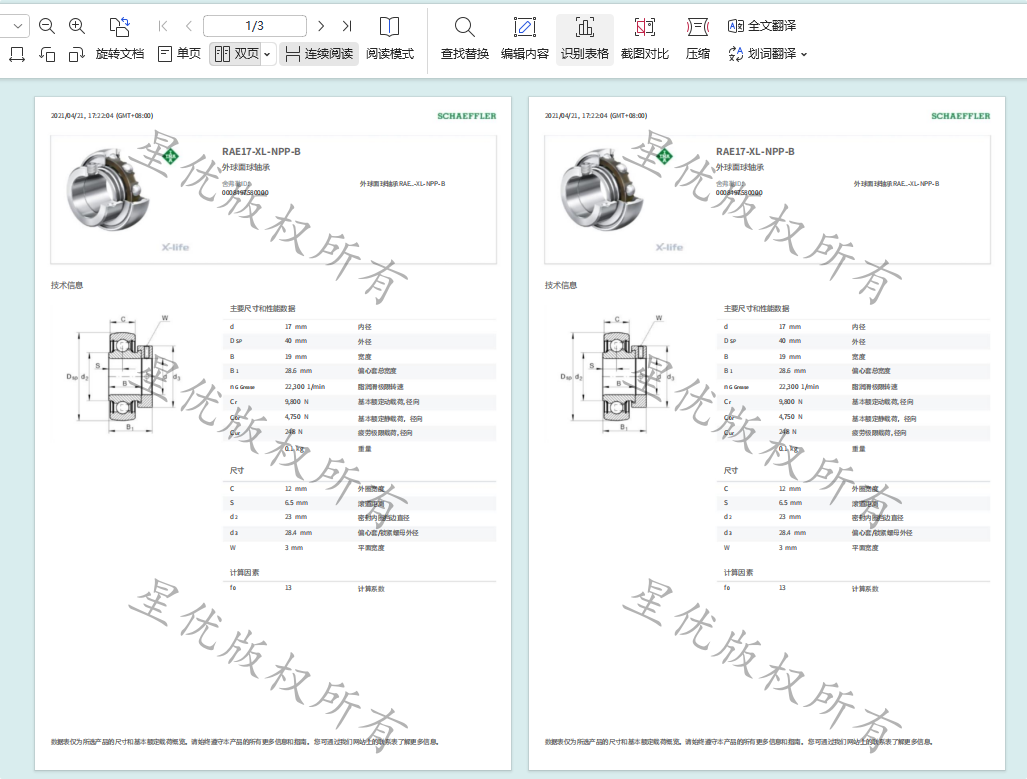This screenshot has height=779, width=1027.
Task: Click the 1/3 page number field
Action: coord(255,26)
